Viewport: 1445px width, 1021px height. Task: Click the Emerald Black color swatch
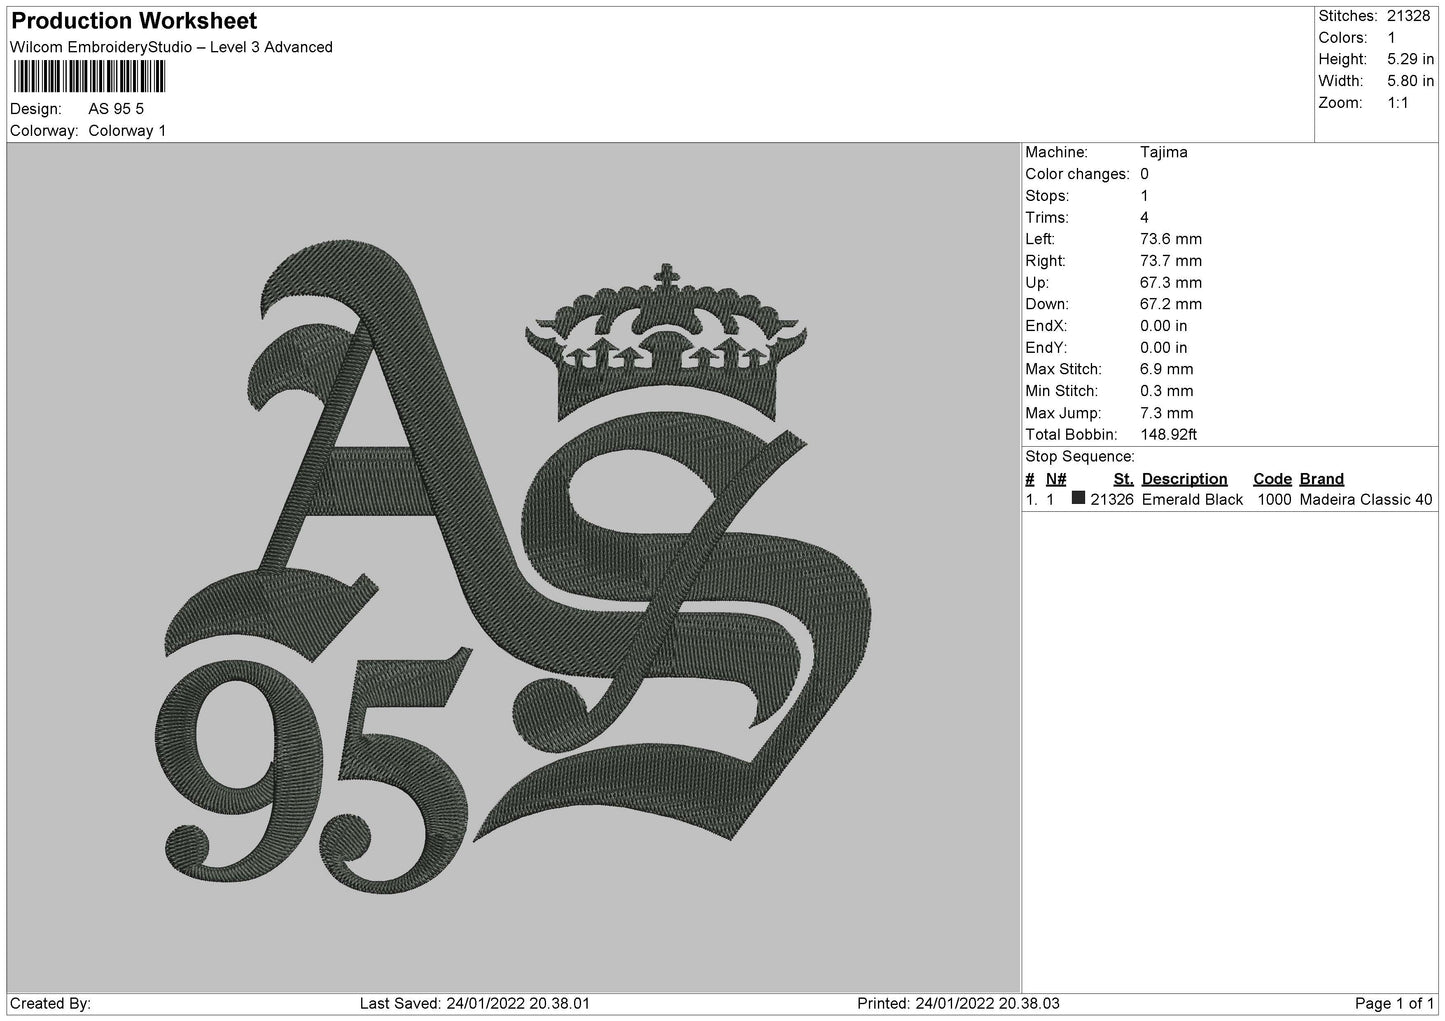(1078, 498)
